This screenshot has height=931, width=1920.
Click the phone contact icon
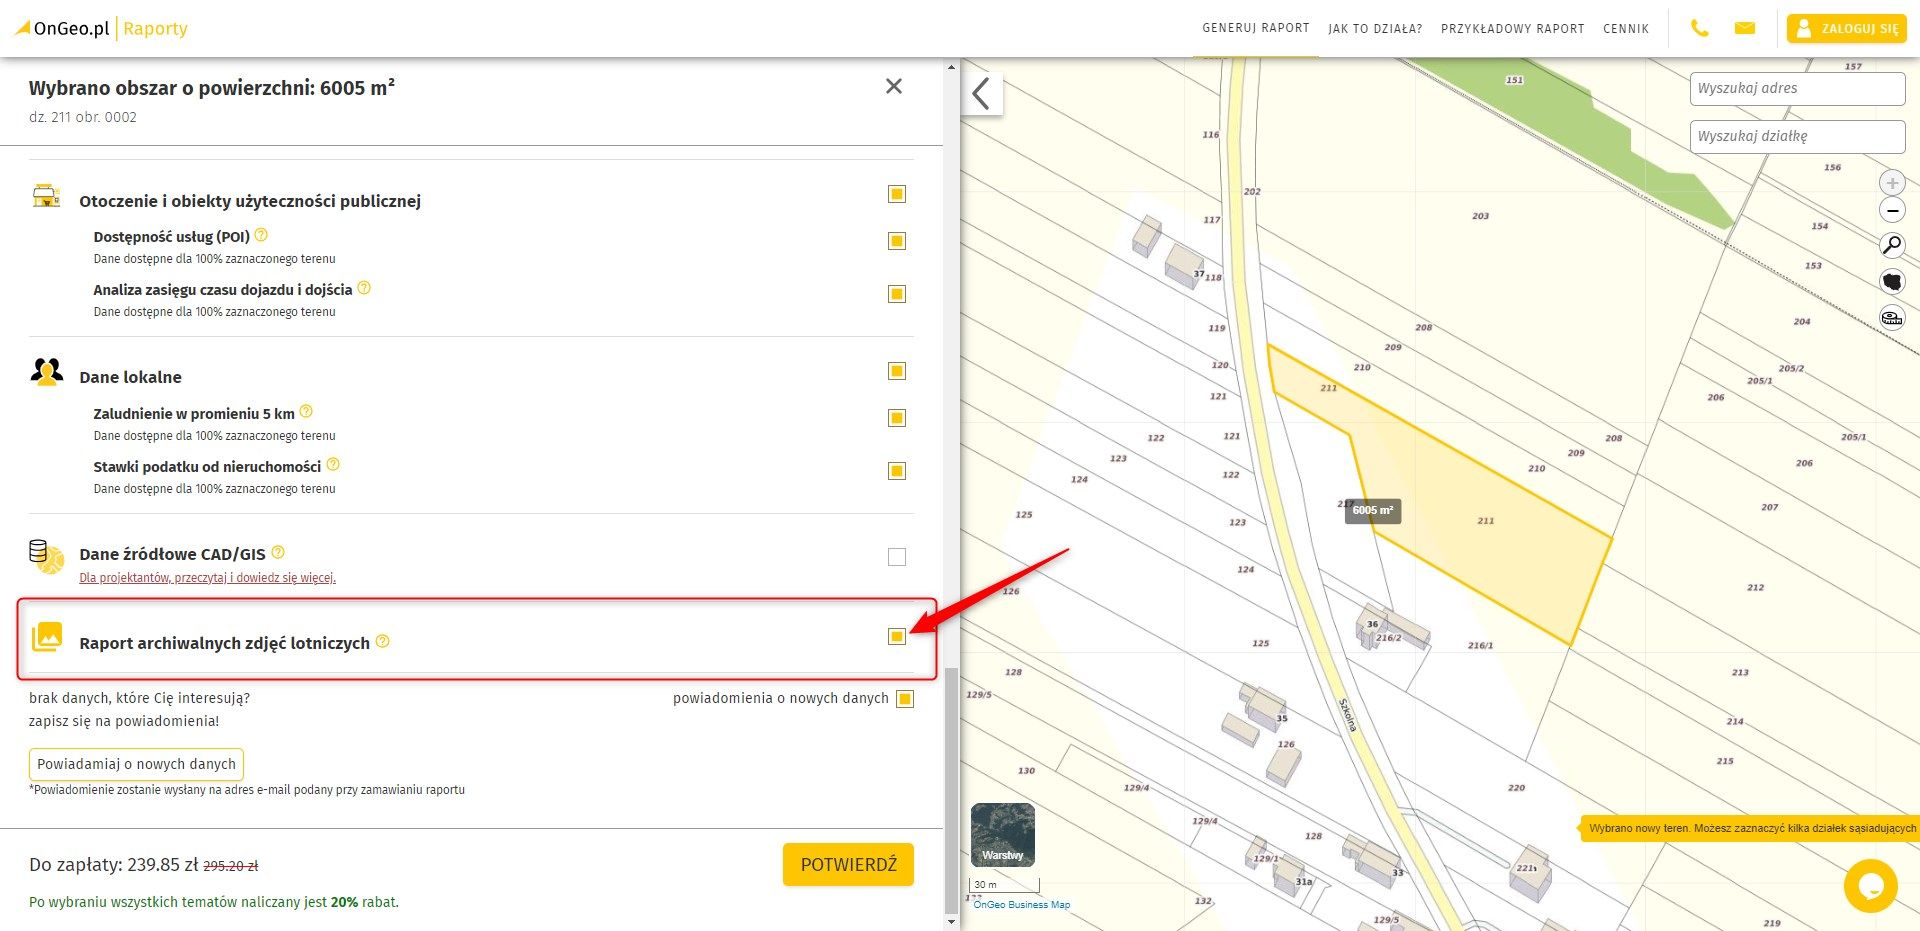(1699, 28)
